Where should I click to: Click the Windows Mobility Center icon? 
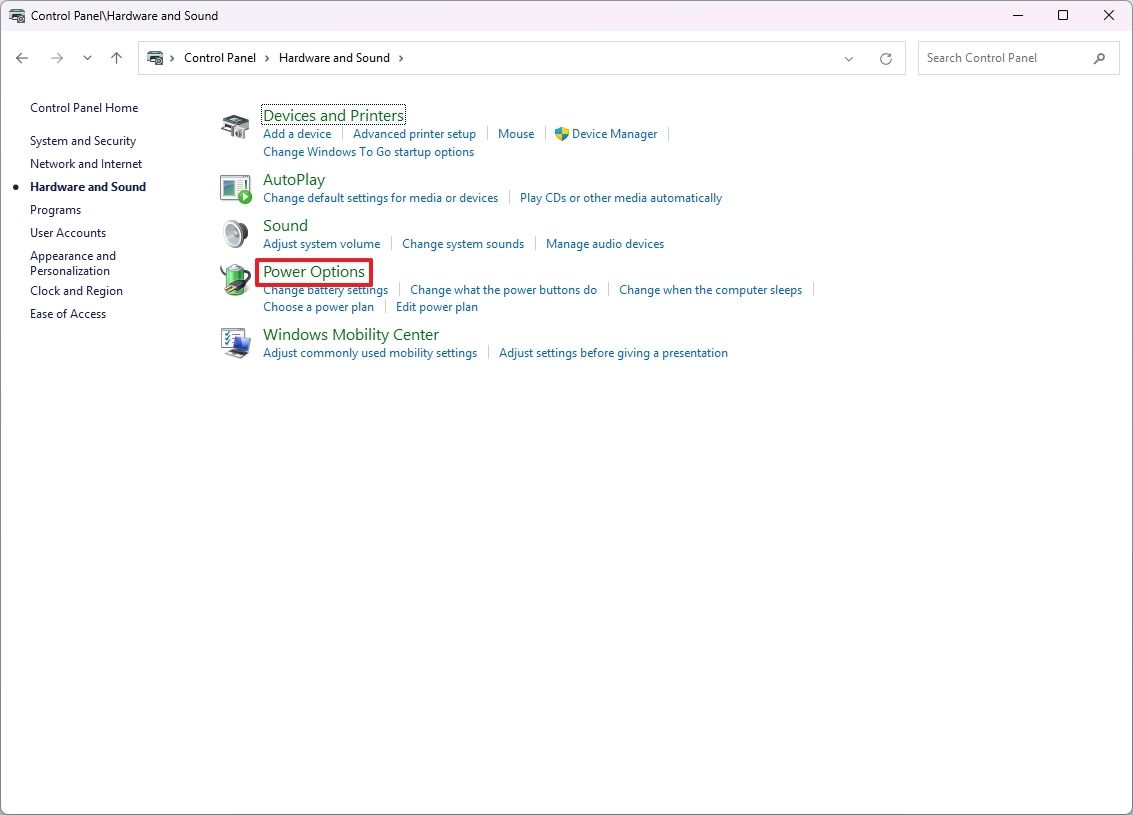pos(235,343)
